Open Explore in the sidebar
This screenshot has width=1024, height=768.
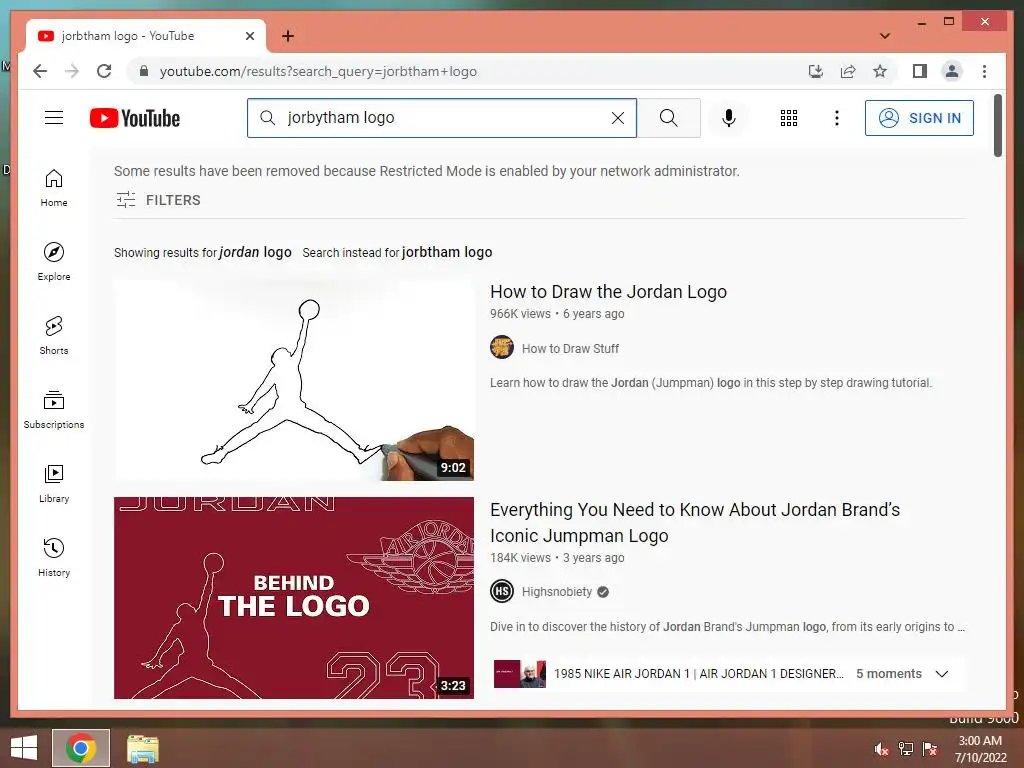tap(54, 262)
